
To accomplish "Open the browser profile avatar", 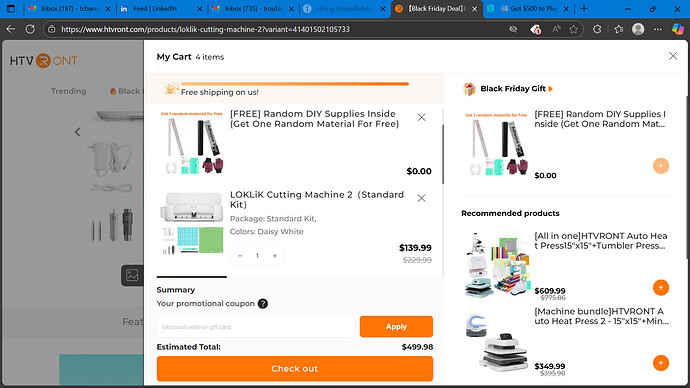I will (638, 29).
